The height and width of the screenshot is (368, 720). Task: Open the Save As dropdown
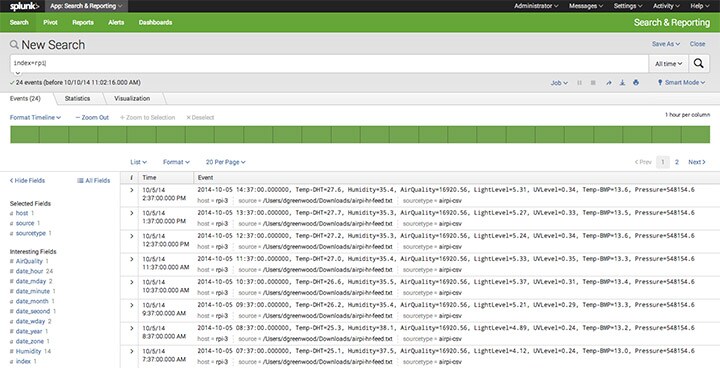click(x=666, y=44)
